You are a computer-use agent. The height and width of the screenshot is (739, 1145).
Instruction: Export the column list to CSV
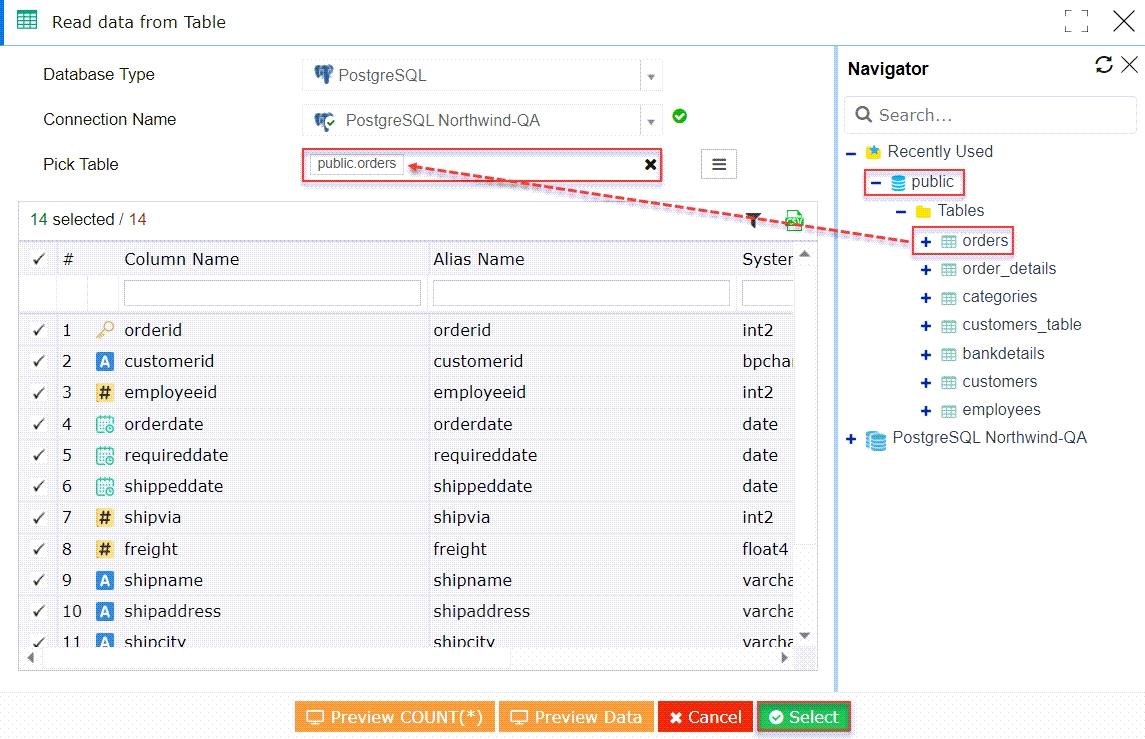point(793,220)
